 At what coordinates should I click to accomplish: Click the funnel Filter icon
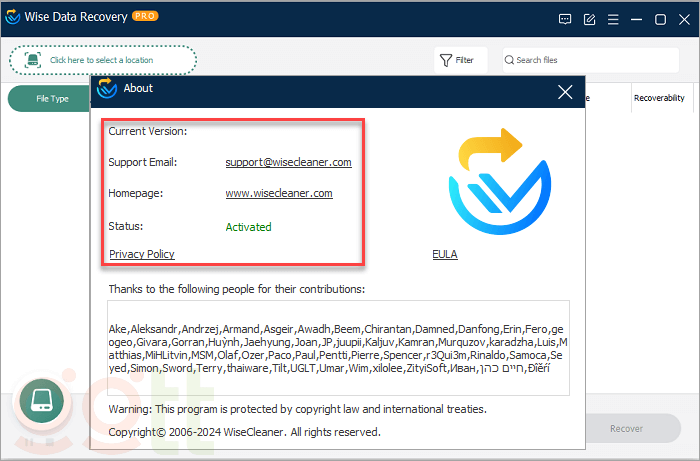click(446, 60)
